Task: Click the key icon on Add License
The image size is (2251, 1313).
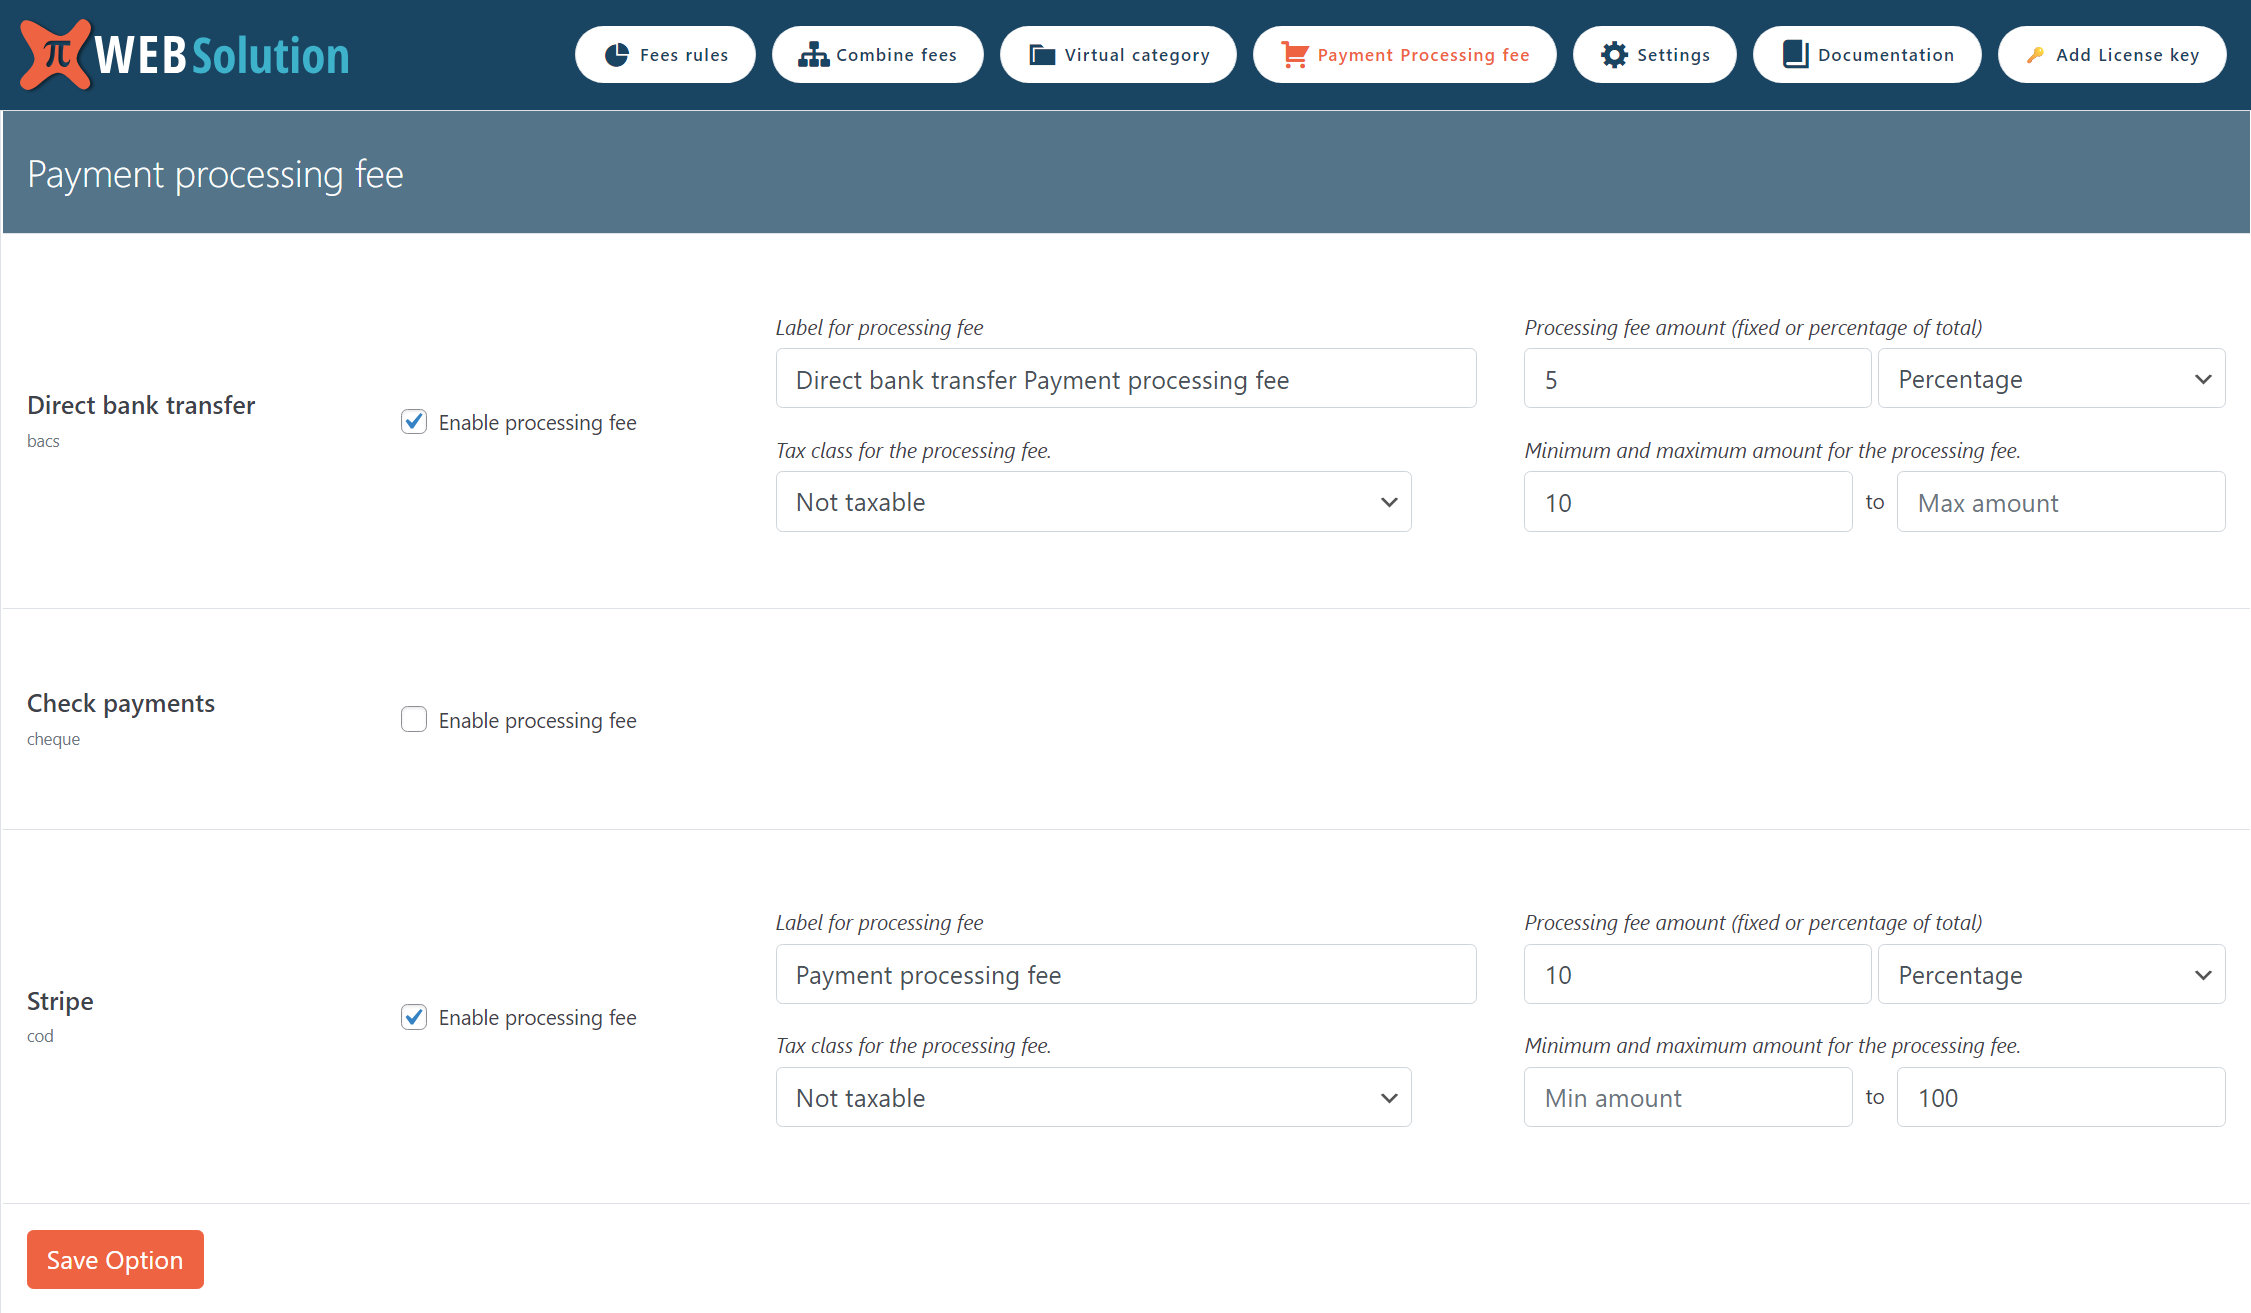Action: pos(2034,55)
